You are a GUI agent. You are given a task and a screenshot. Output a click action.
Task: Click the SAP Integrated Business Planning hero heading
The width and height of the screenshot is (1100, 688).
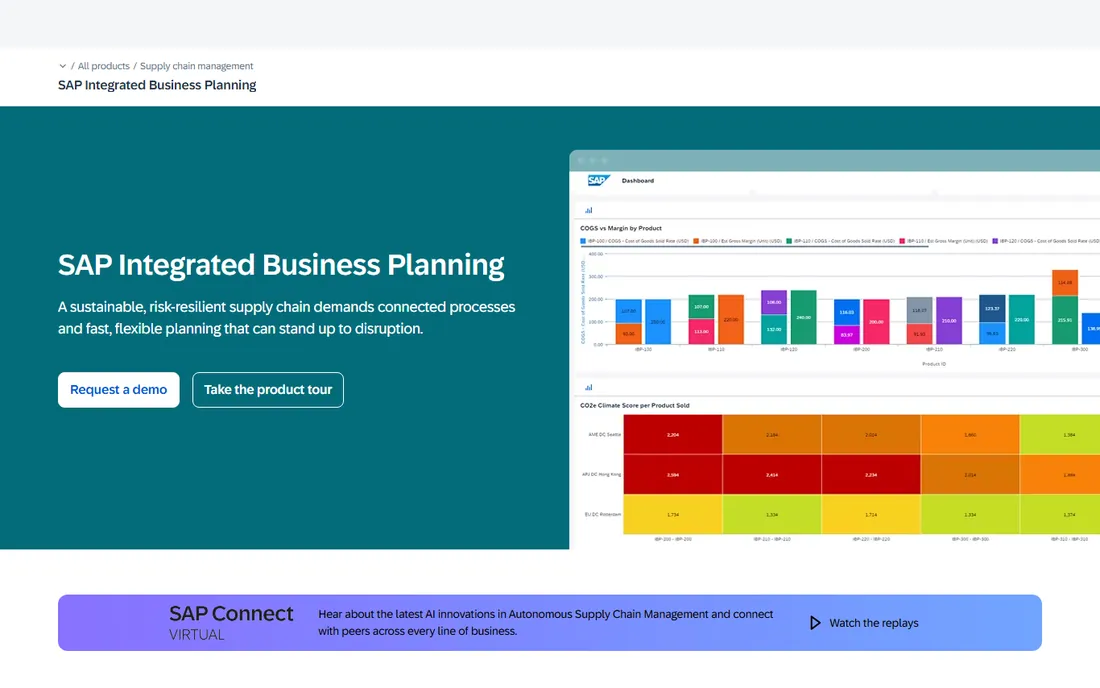pos(281,265)
